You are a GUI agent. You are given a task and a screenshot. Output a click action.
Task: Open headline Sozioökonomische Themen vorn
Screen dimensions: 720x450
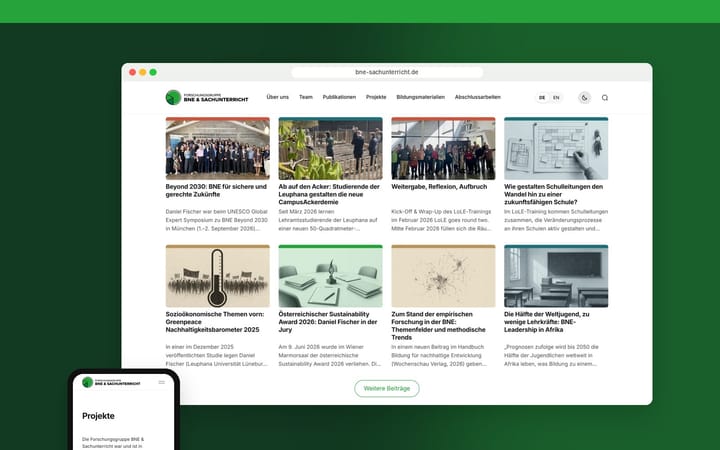(215, 322)
